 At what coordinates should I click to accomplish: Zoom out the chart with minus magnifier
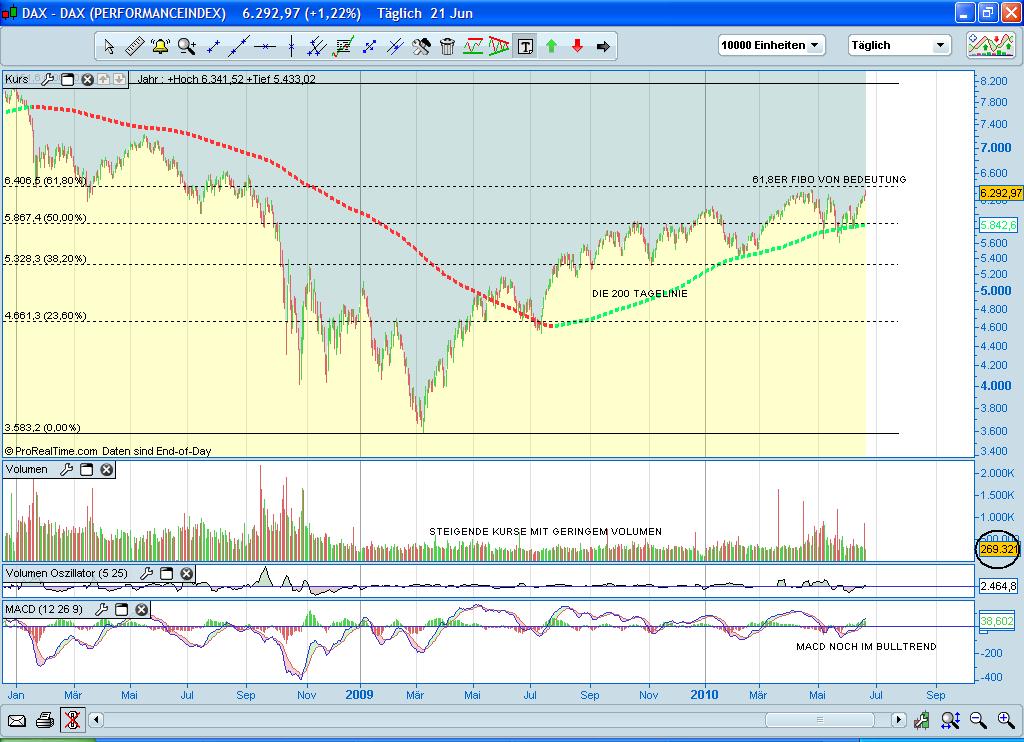point(978,720)
